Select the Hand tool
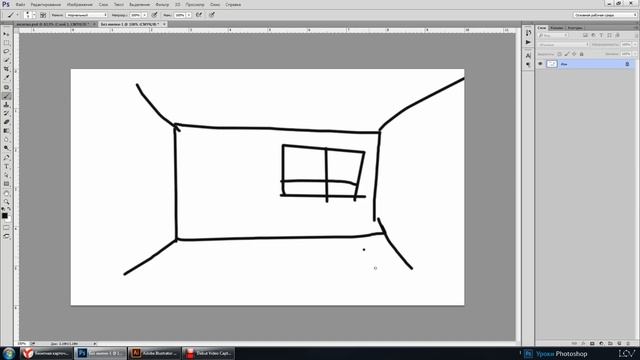The width and height of the screenshot is (640, 360). [x=6, y=193]
